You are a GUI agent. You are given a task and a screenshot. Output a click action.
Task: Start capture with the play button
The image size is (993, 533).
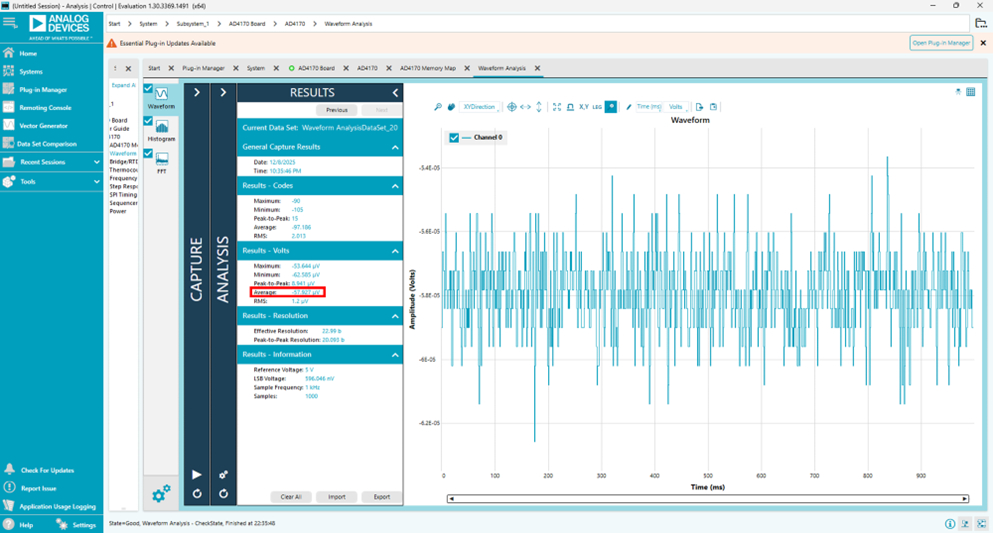(197, 475)
